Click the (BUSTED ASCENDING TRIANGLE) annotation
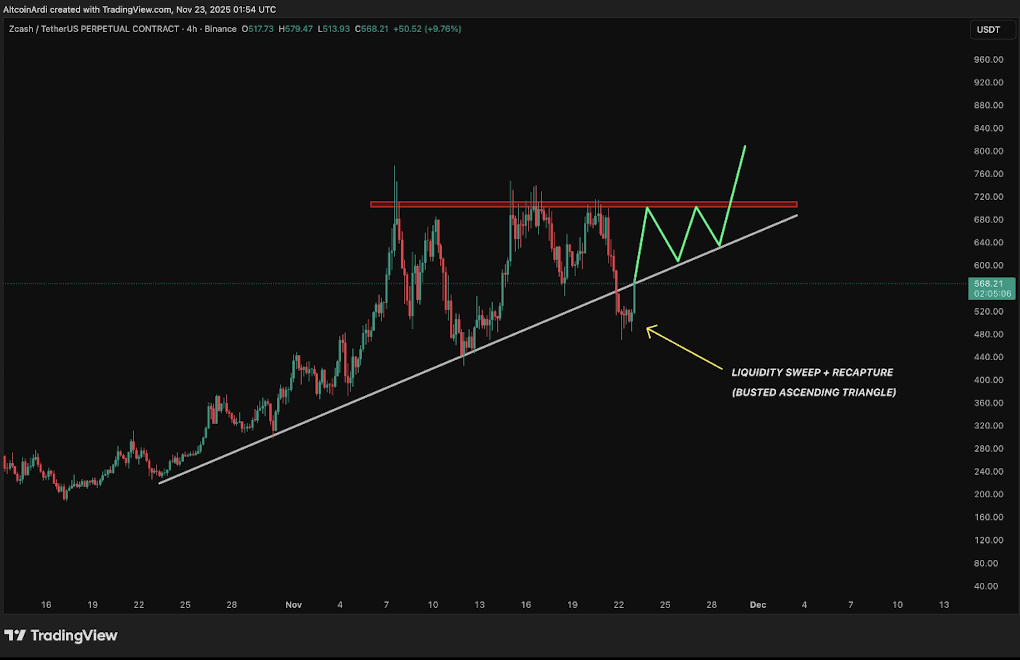Screen dimensions: 1020x660 click(813, 392)
